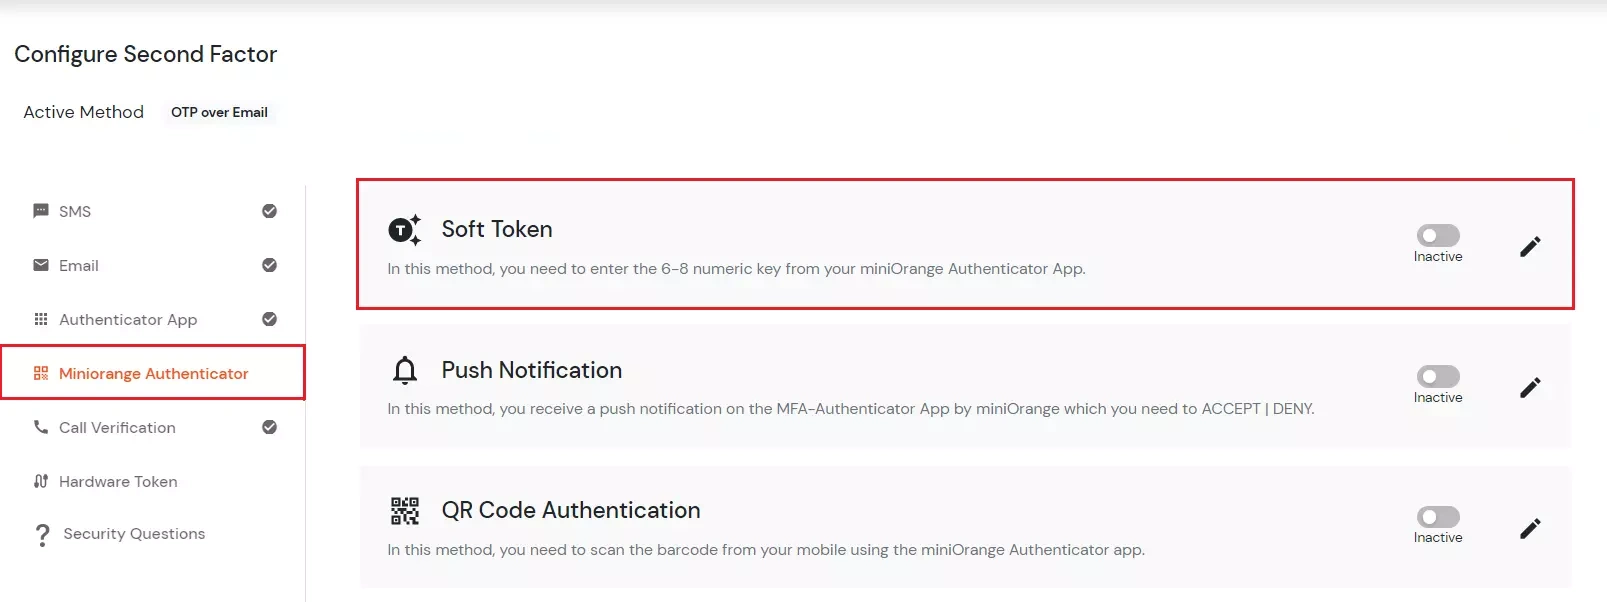Select the SMS chat bubble icon
1607x602 pixels.
tap(40, 211)
